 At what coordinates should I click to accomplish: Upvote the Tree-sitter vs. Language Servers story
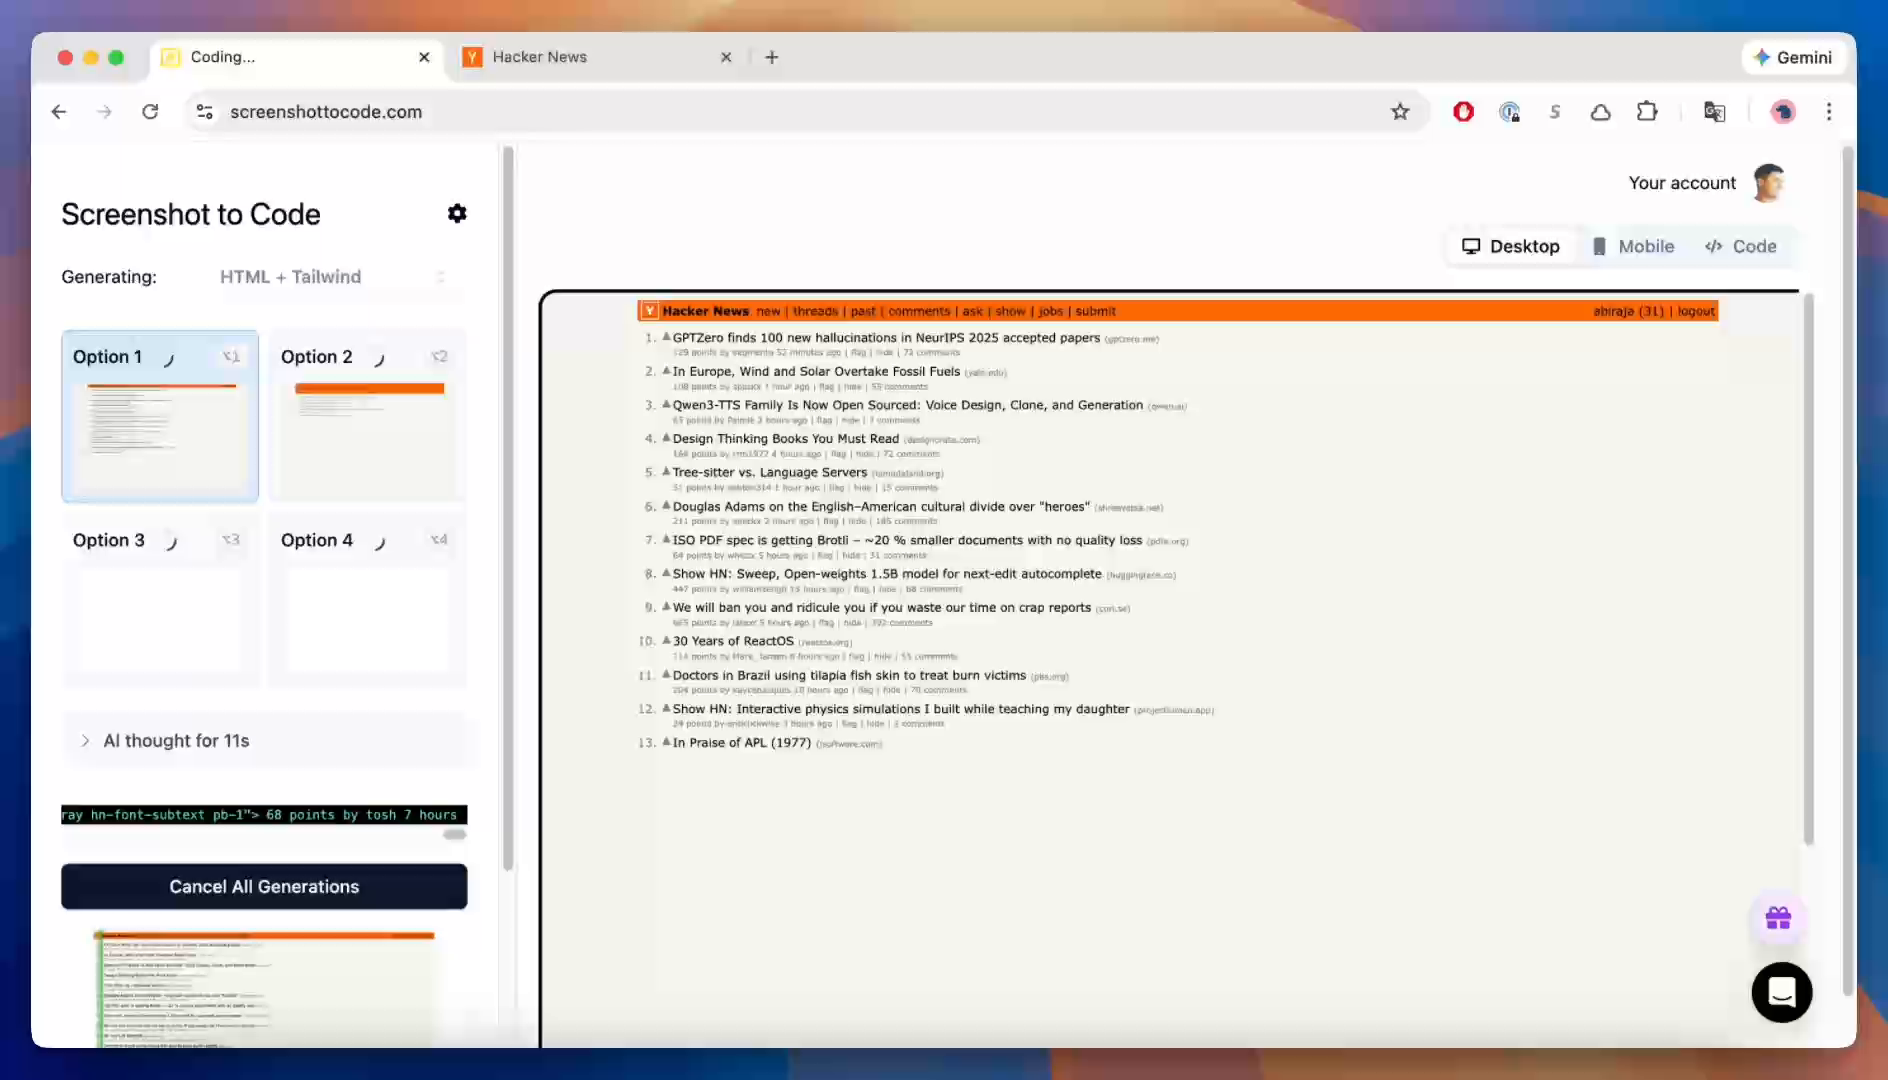coord(666,472)
